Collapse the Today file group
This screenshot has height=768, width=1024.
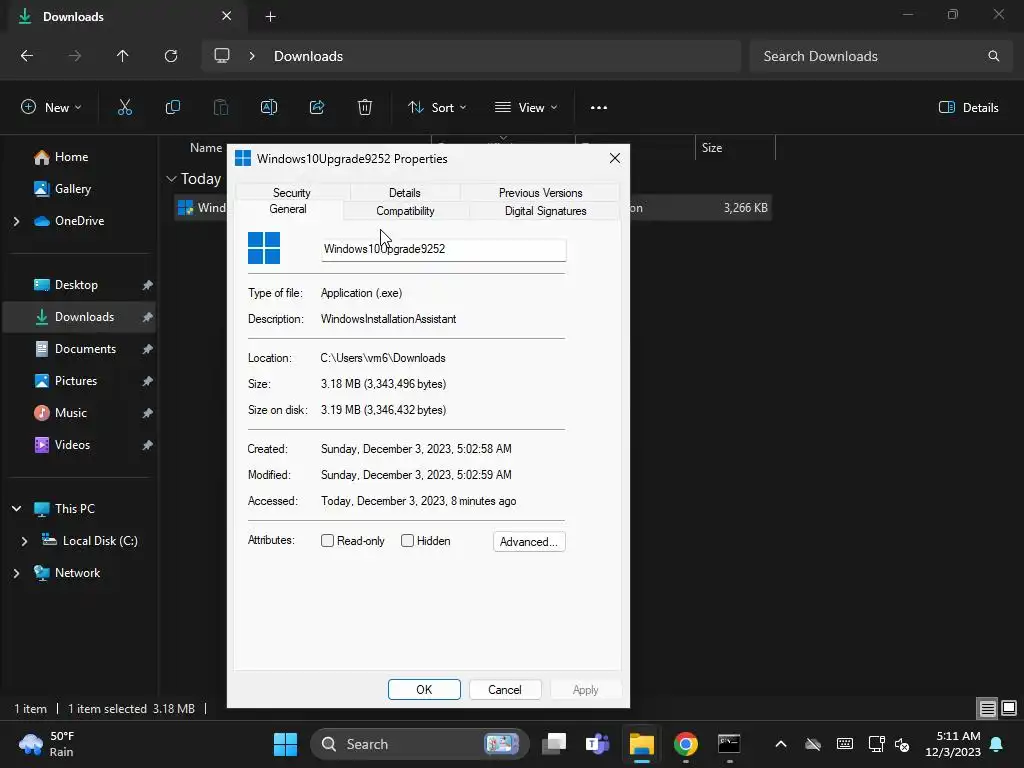(171, 179)
